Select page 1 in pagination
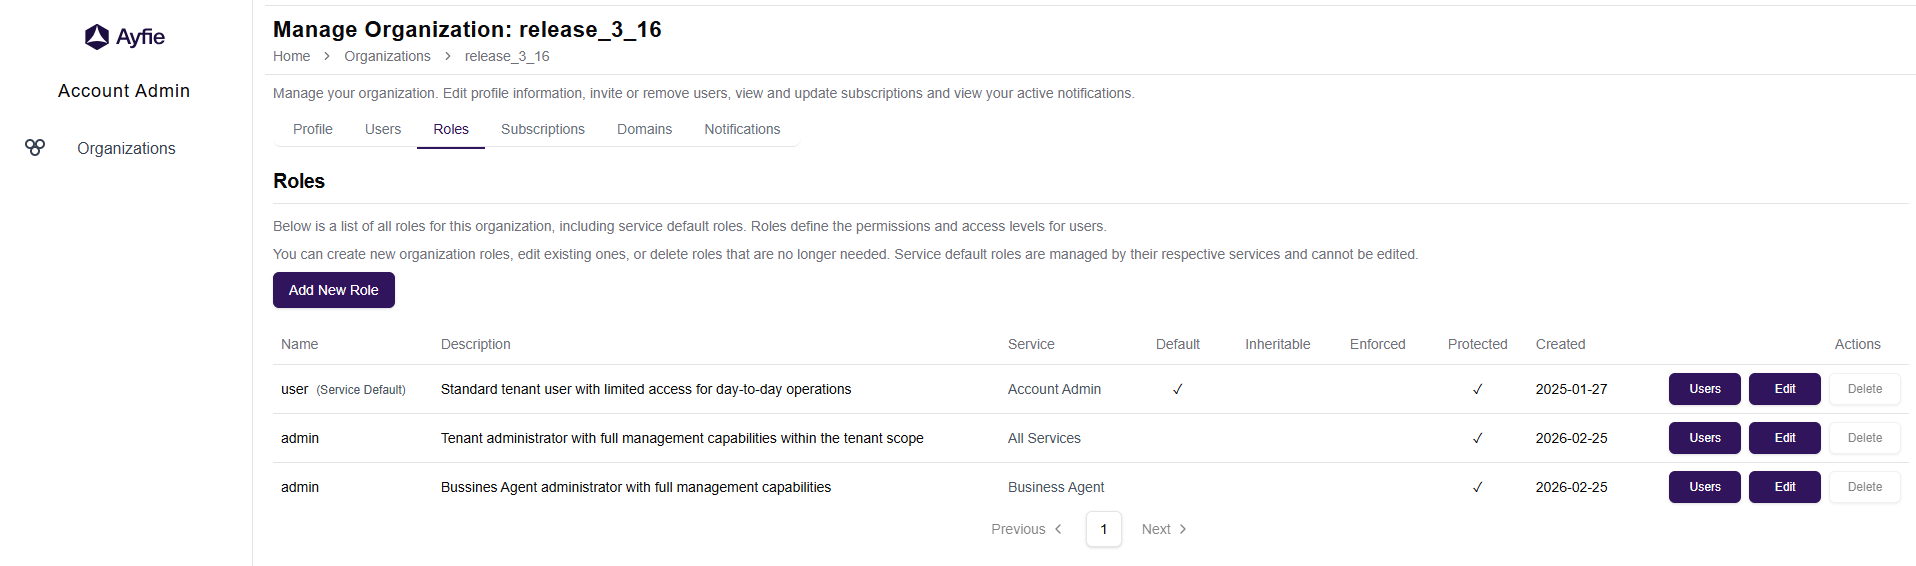The height and width of the screenshot is (566, 1916). 1104,529
